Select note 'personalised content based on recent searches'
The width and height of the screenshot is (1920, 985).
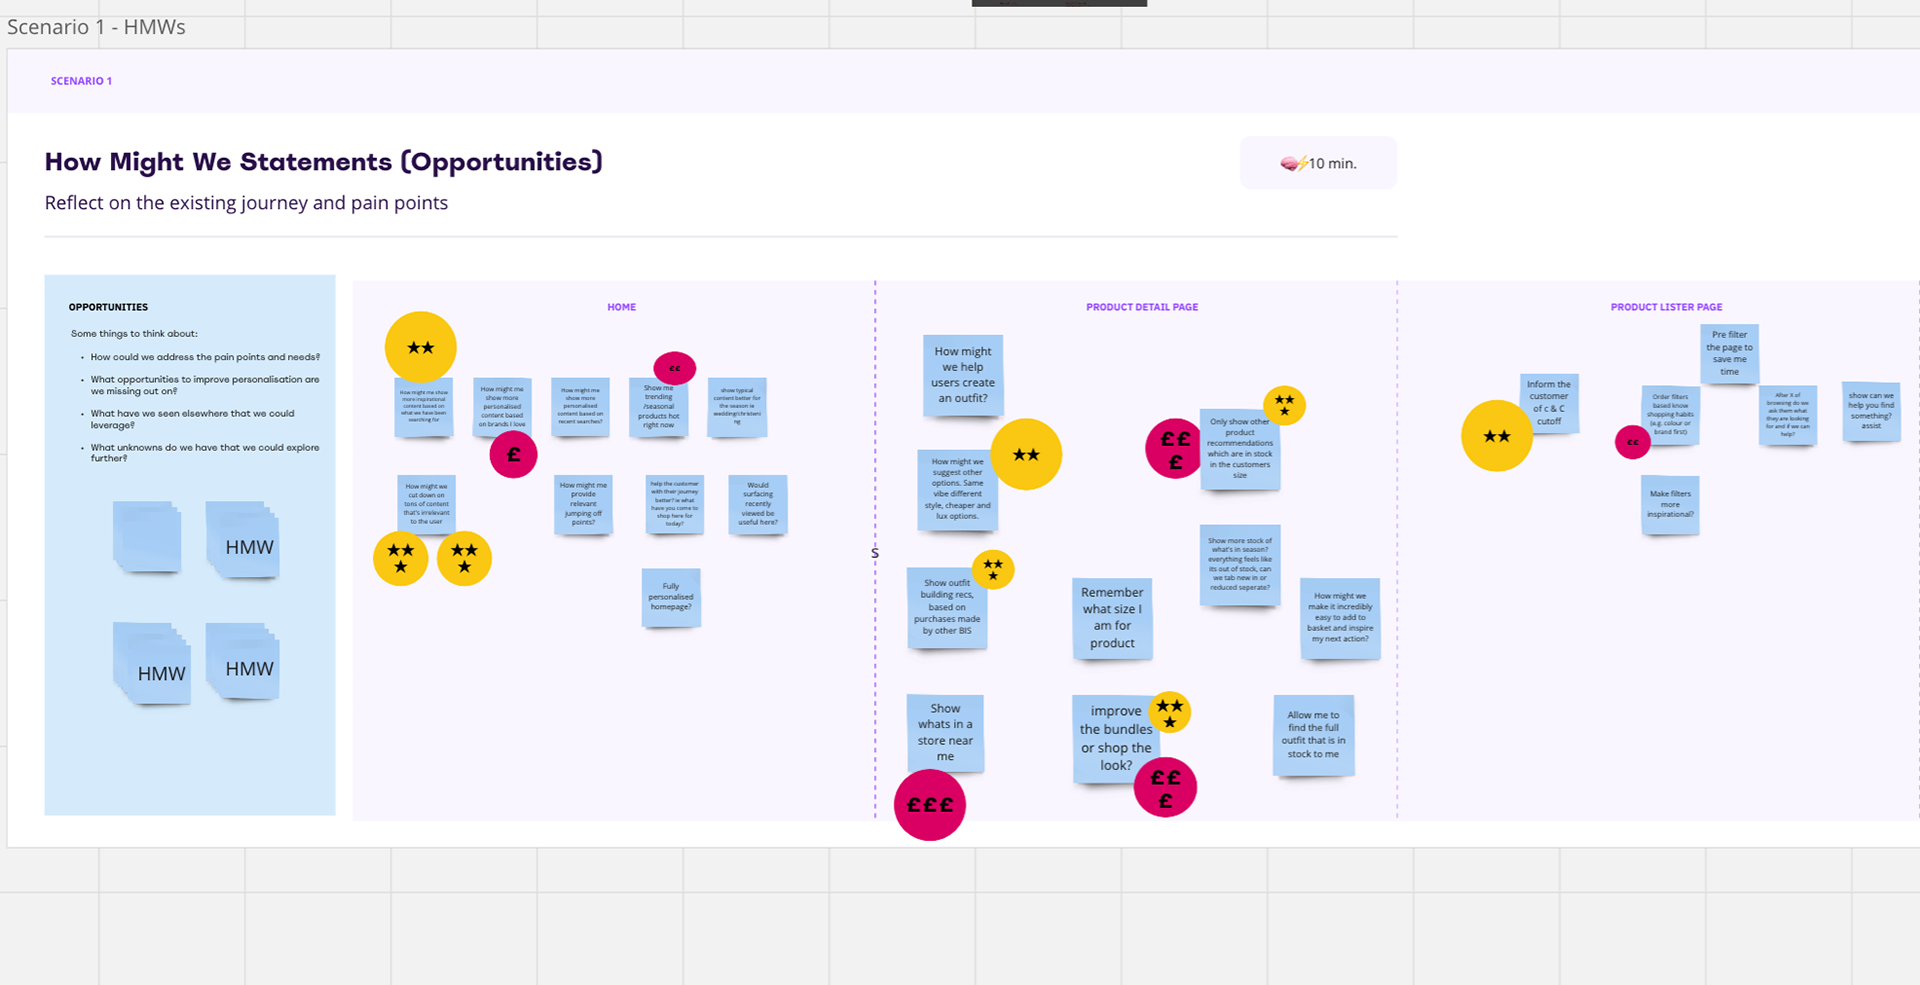[580, 407]
